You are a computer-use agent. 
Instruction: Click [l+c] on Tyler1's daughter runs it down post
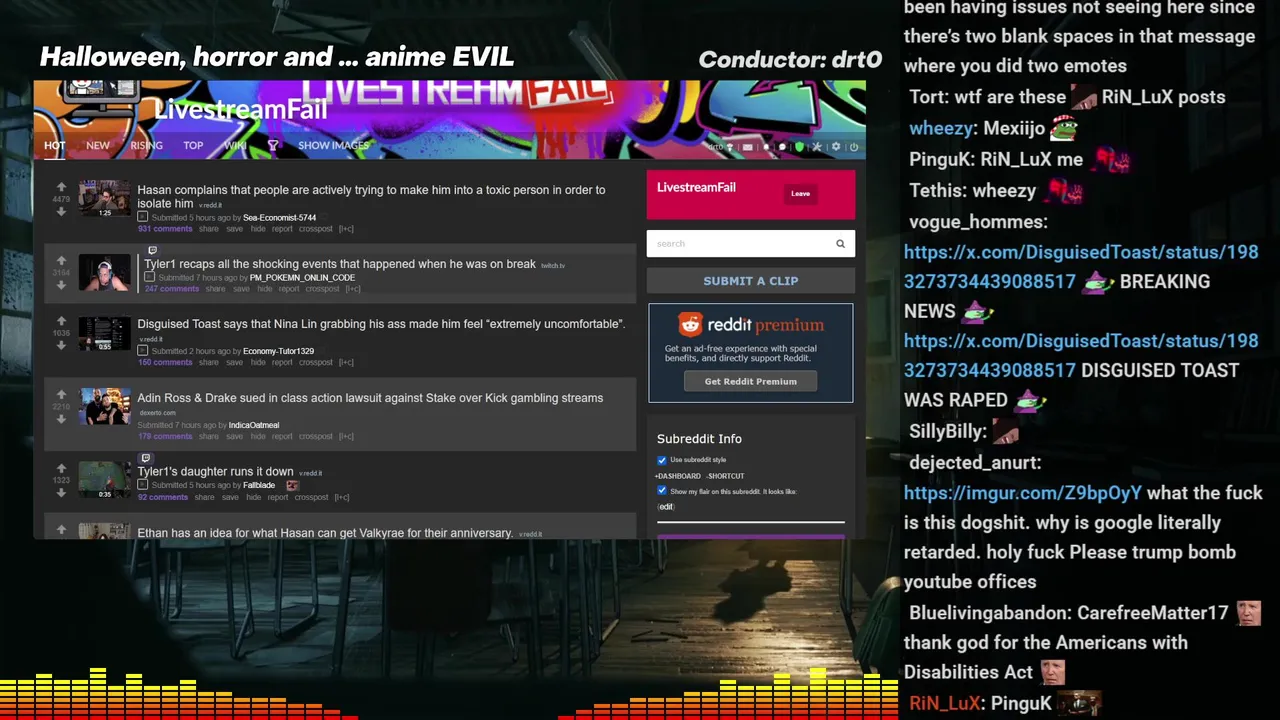point(342,497)
